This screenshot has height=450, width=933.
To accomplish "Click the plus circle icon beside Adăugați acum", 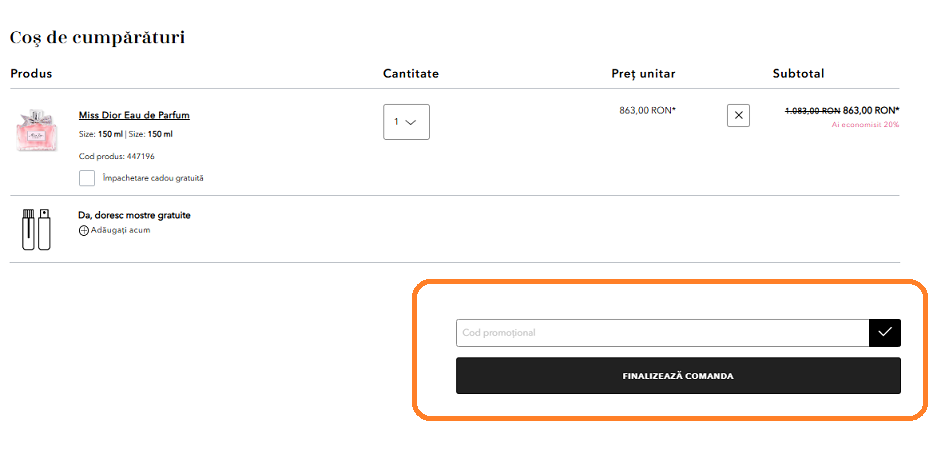I will point(84,230).
